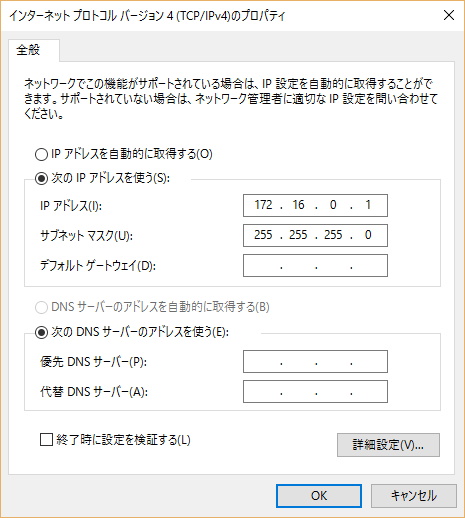This screenshot has height=518, width=465.
Task: Click the キャンセル button
Action: click(414, 496)
